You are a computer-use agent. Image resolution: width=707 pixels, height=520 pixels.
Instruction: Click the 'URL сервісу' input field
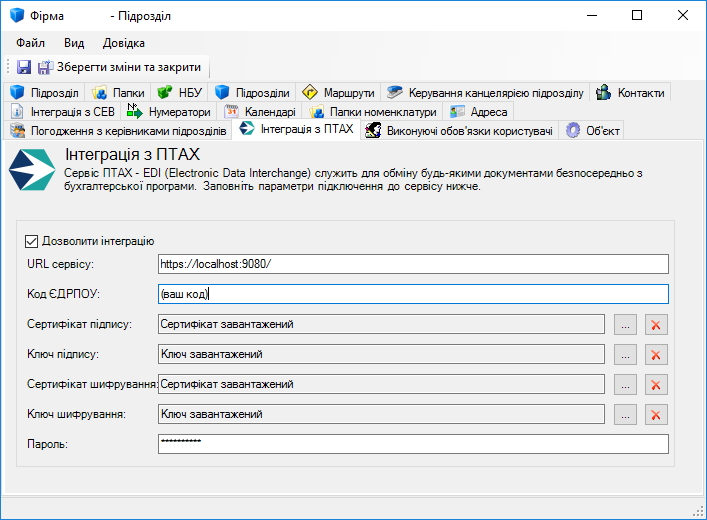click(413, 264)
